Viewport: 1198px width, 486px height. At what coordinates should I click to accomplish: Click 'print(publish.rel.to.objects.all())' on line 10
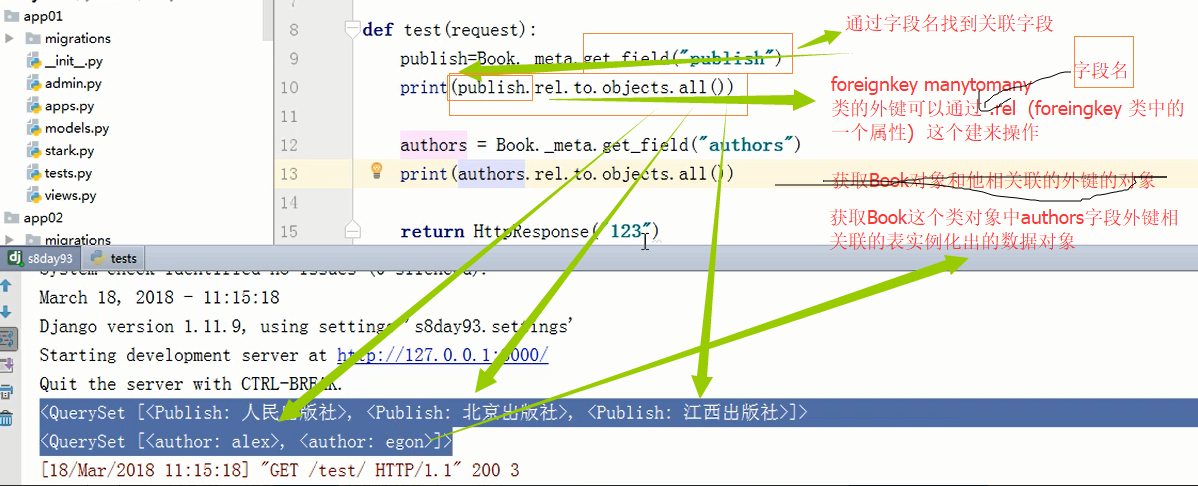point(566,87)
